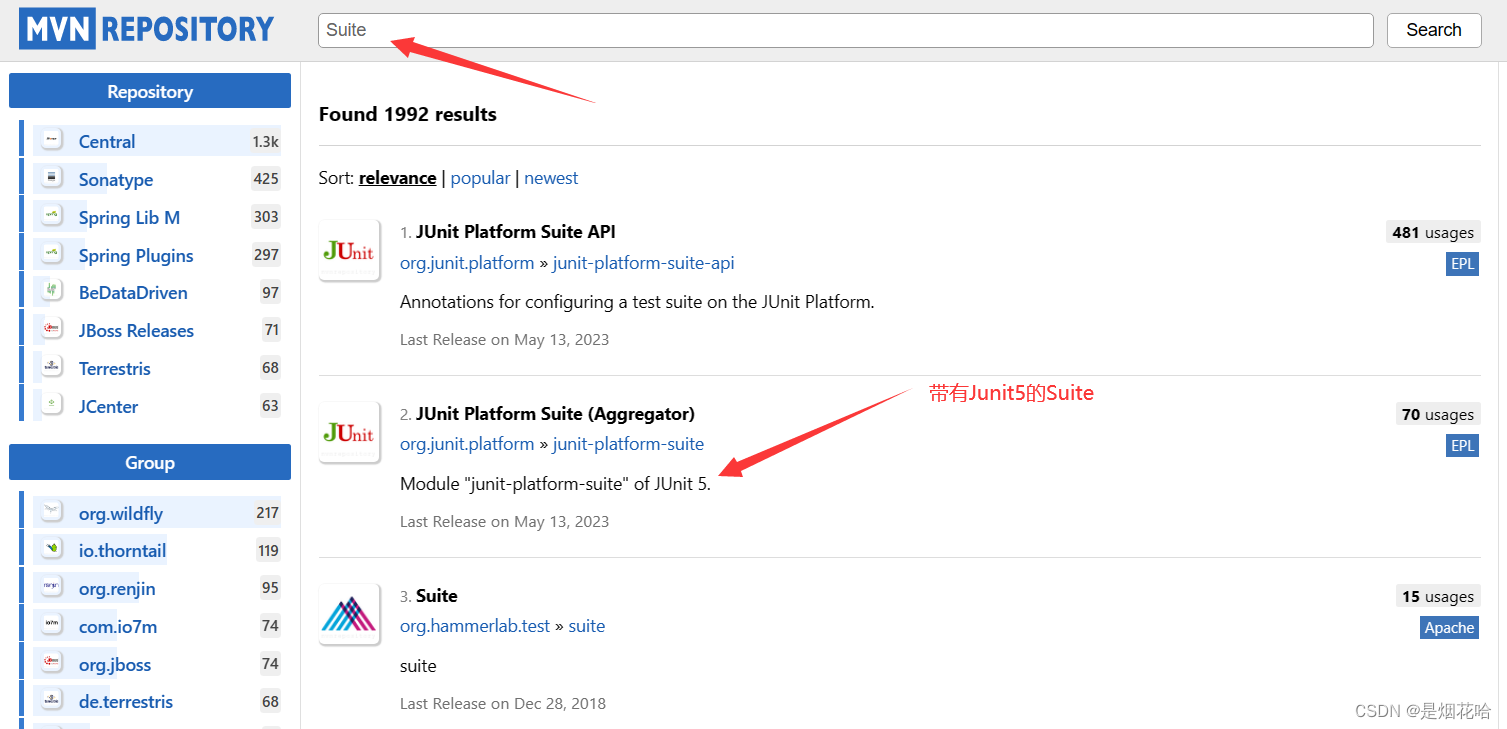Click EPL license tag of Suite Aggregator
1507x729 pixels.
[1462, 446]
